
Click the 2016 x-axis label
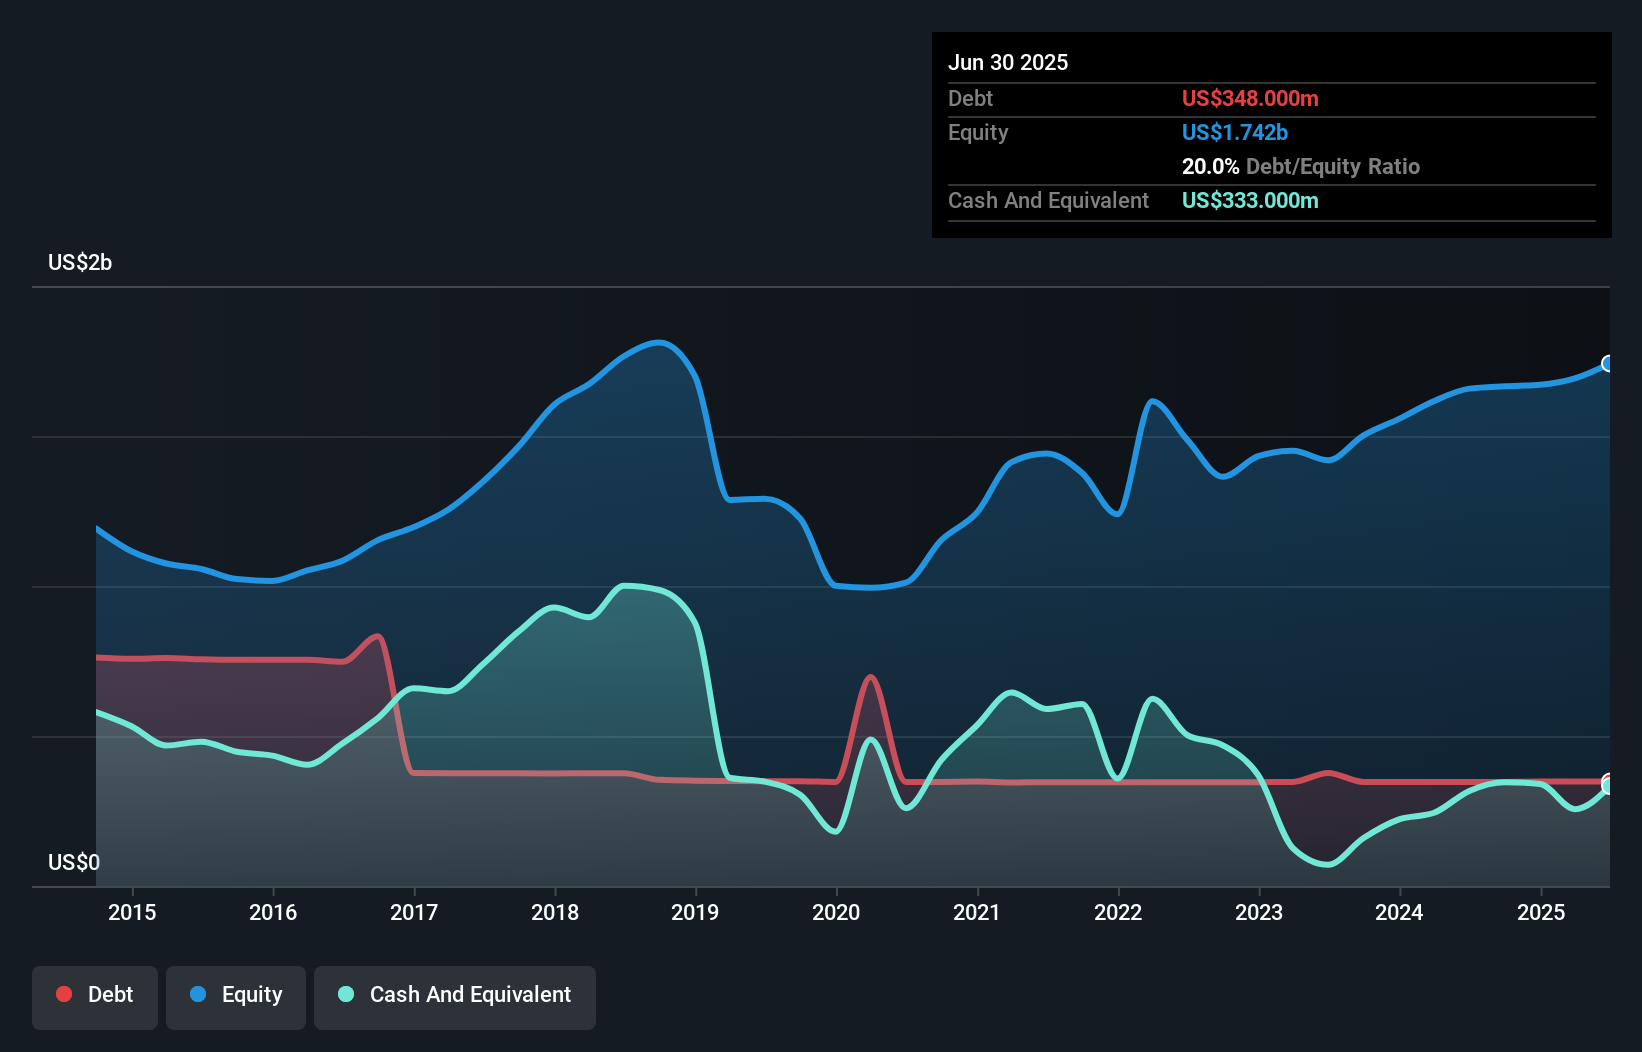click(x=273, y=912)
